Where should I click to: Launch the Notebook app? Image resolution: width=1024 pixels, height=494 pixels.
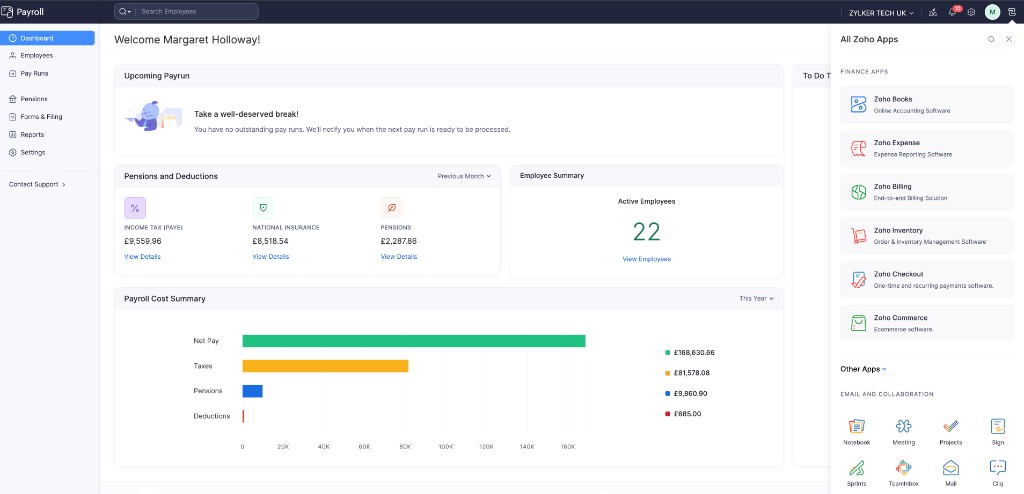pyautogui.click(x=857, y=432)
